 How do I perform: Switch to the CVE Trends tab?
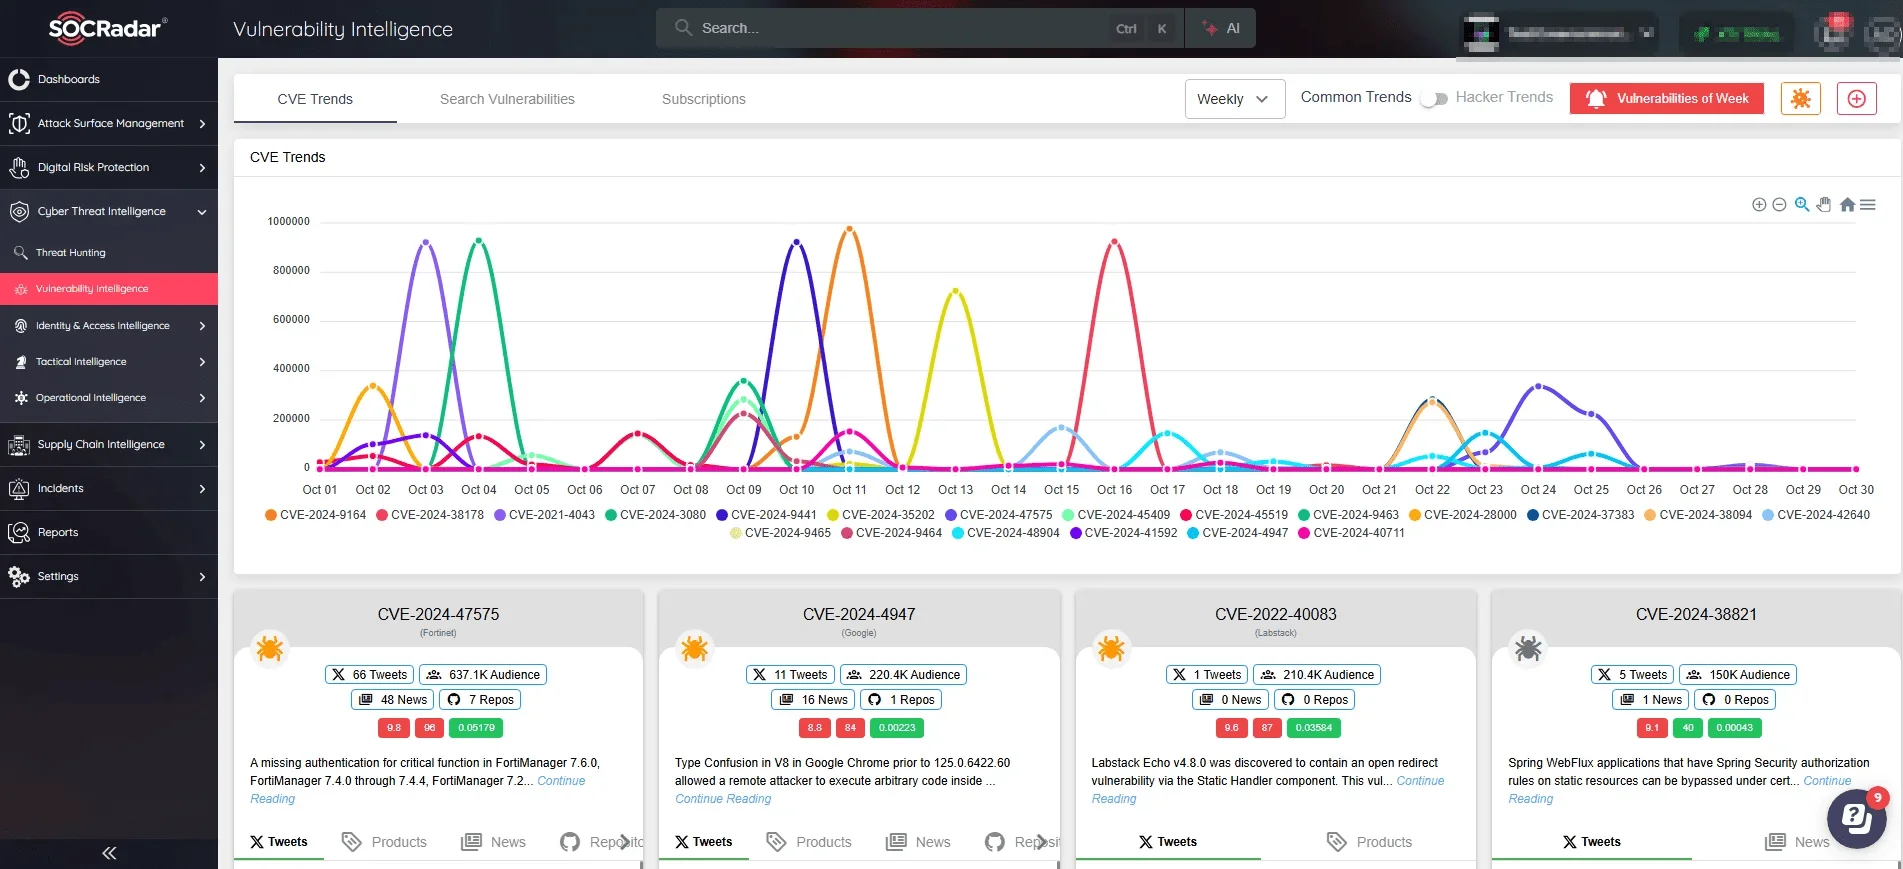tap(315, 99)
